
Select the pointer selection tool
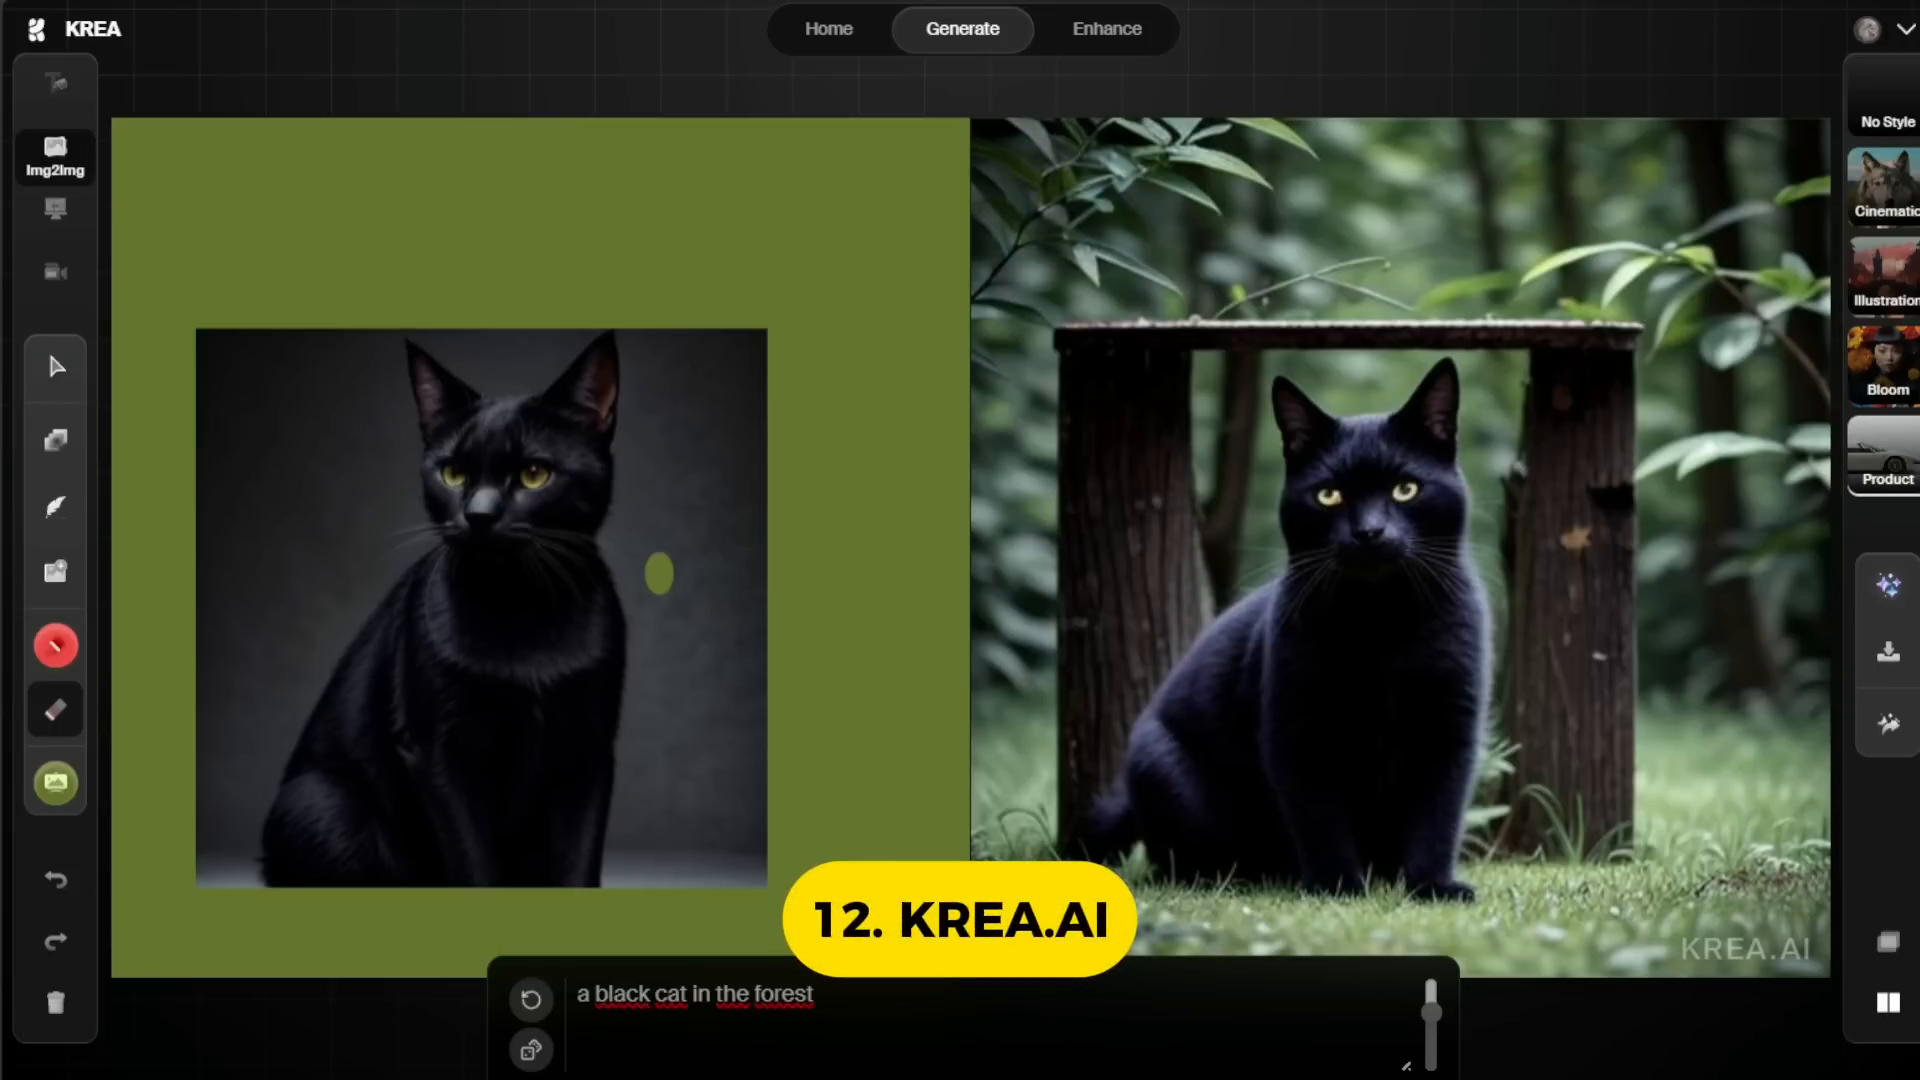click(56, 367)
